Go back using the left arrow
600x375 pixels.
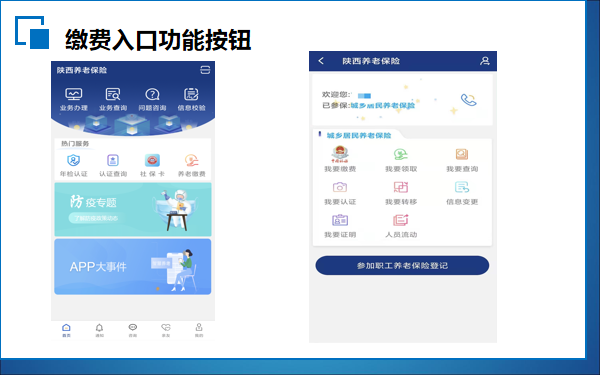[x=321, y=61]
